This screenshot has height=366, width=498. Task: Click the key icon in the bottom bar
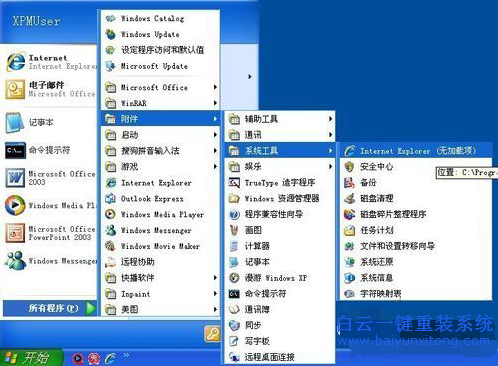(x=212, y=333)
